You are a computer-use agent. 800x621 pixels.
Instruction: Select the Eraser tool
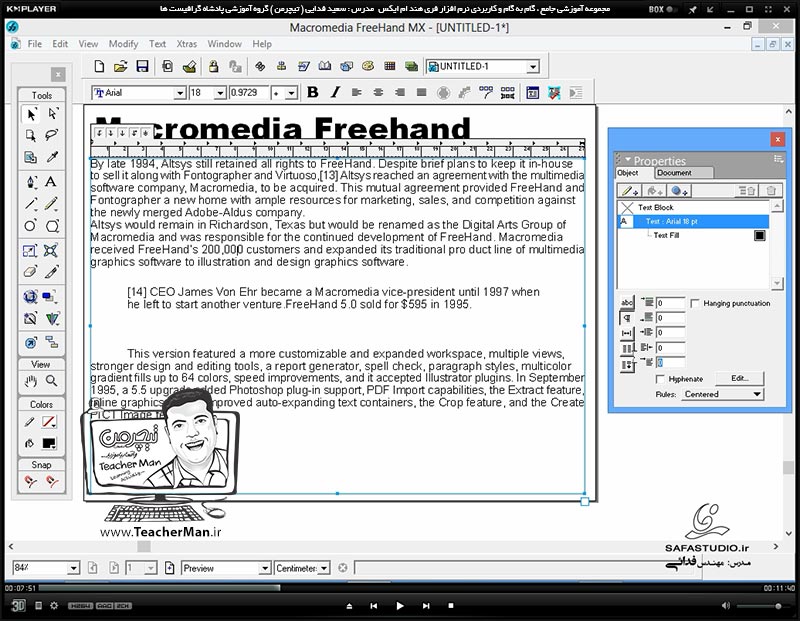click(x=30, y=271)
